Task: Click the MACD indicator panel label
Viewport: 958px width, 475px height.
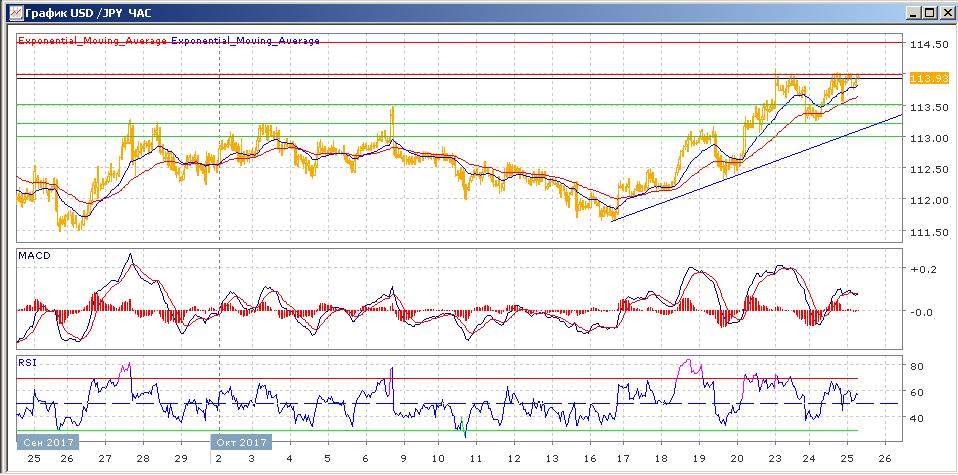Action: pos(35,256)
